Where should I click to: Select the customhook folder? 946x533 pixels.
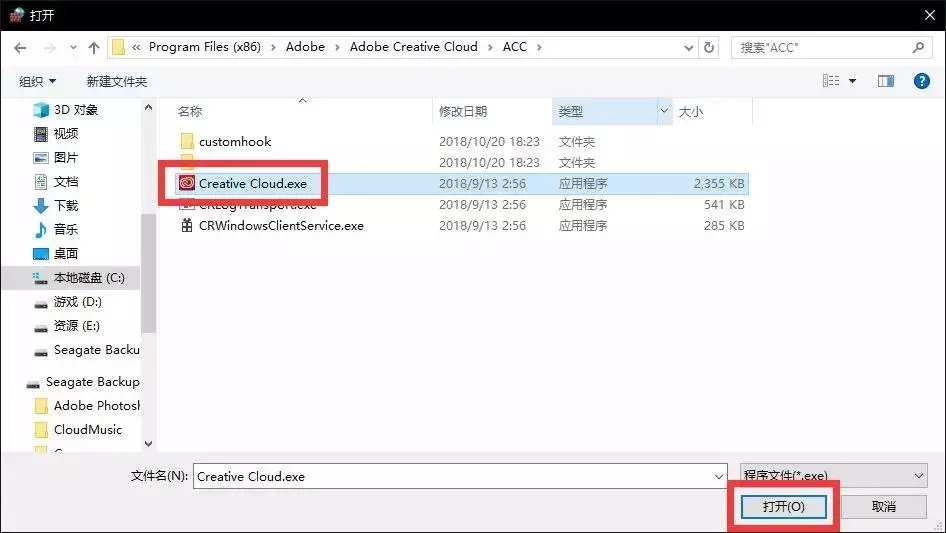[235, 141]
